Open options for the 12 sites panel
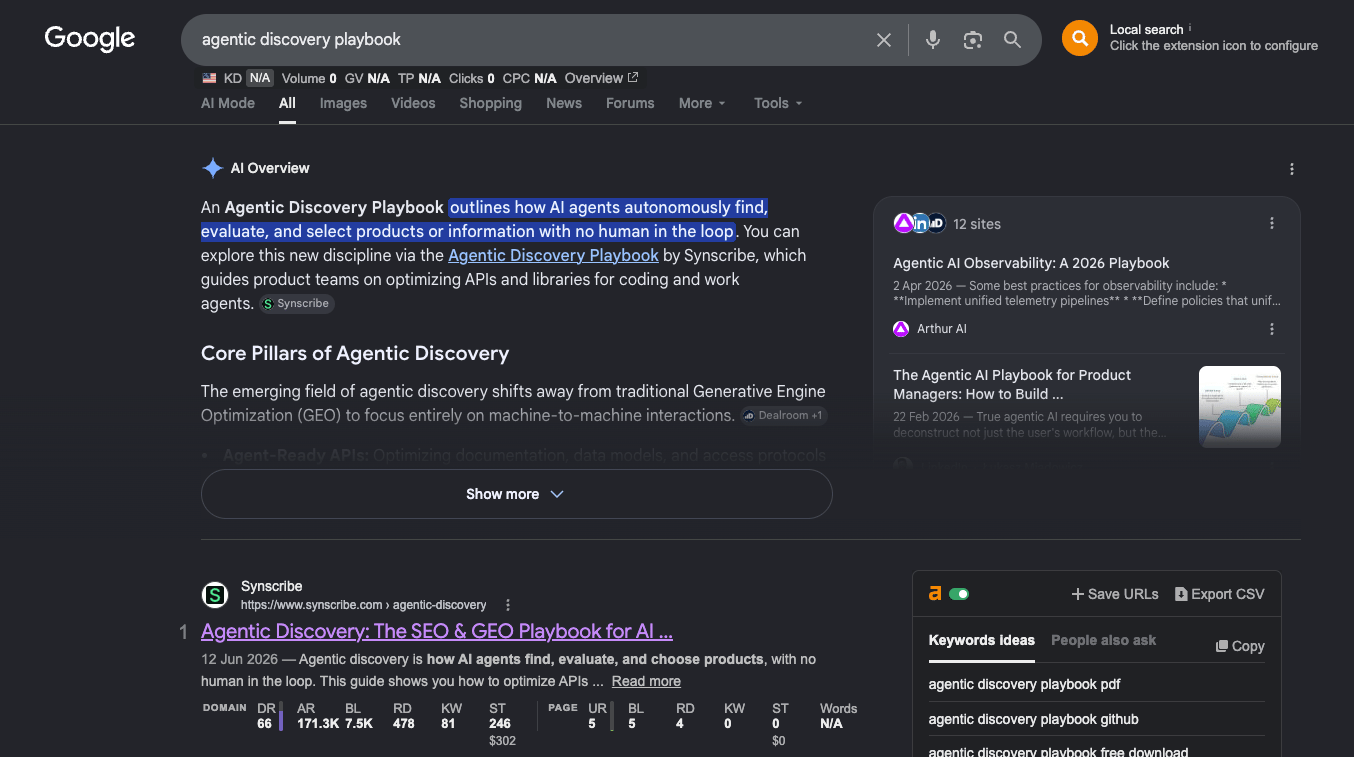The height and width of the screenshot is (757, 1354). [1272, 224]
